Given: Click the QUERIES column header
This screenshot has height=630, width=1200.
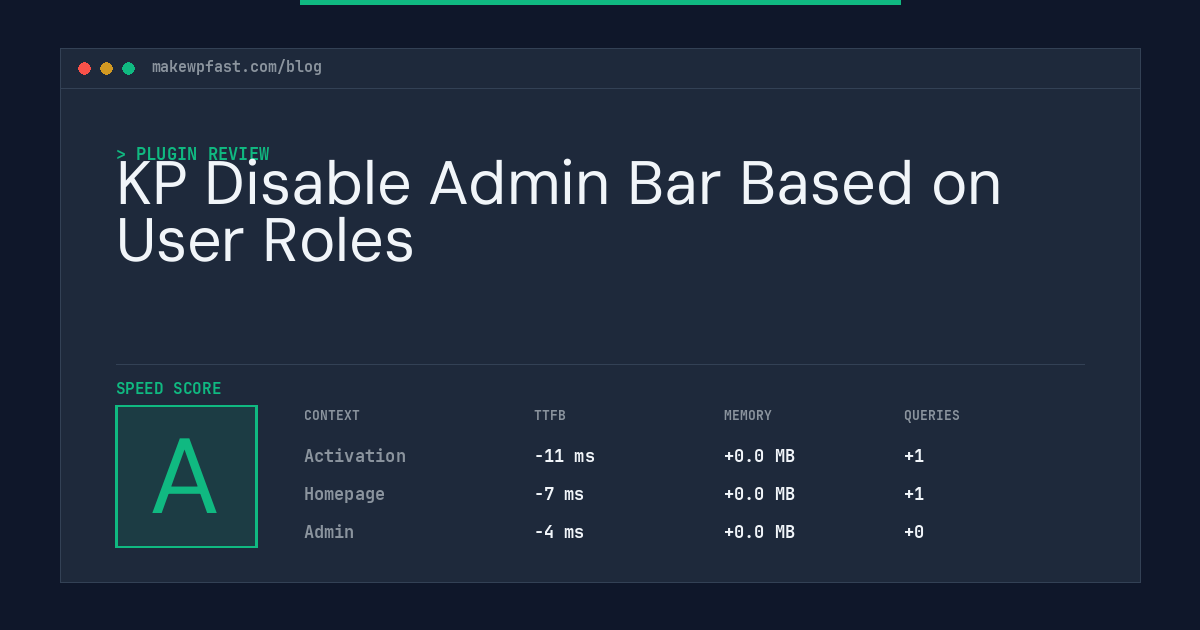Looking at the screenshot, I should (x=932, y=415).
